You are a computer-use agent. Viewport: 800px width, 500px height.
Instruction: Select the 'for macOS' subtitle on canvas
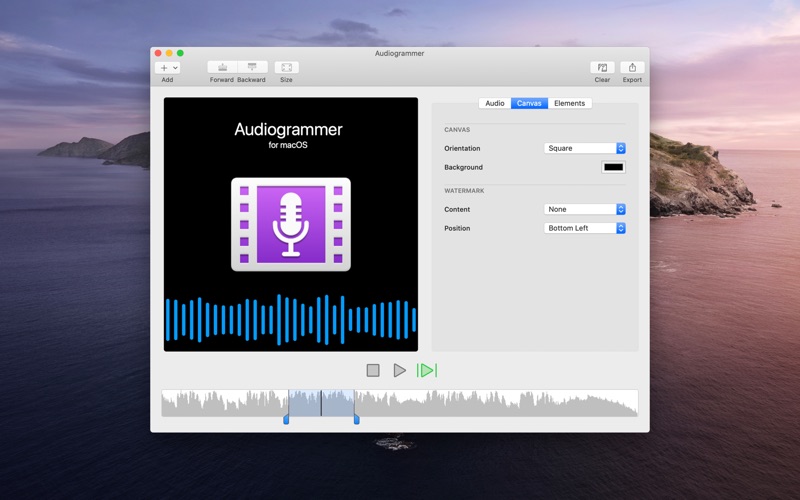(288, 145)
